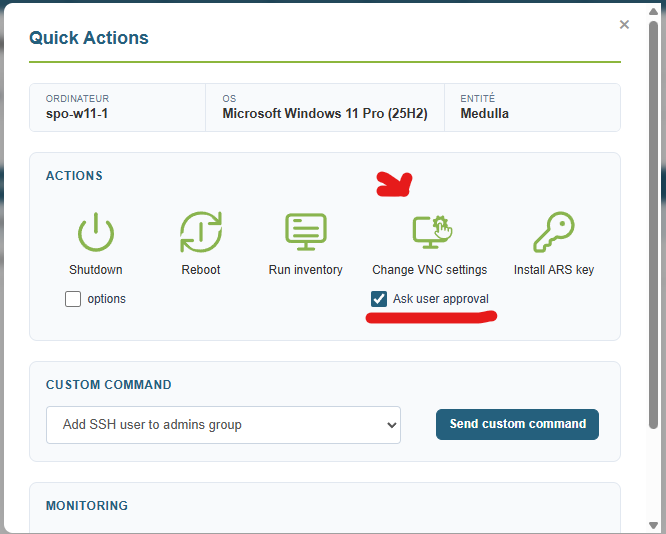Uncheck the Ask user approval checkbox
The height and width of the screenshot is (534, 666).
coord(379,299)
